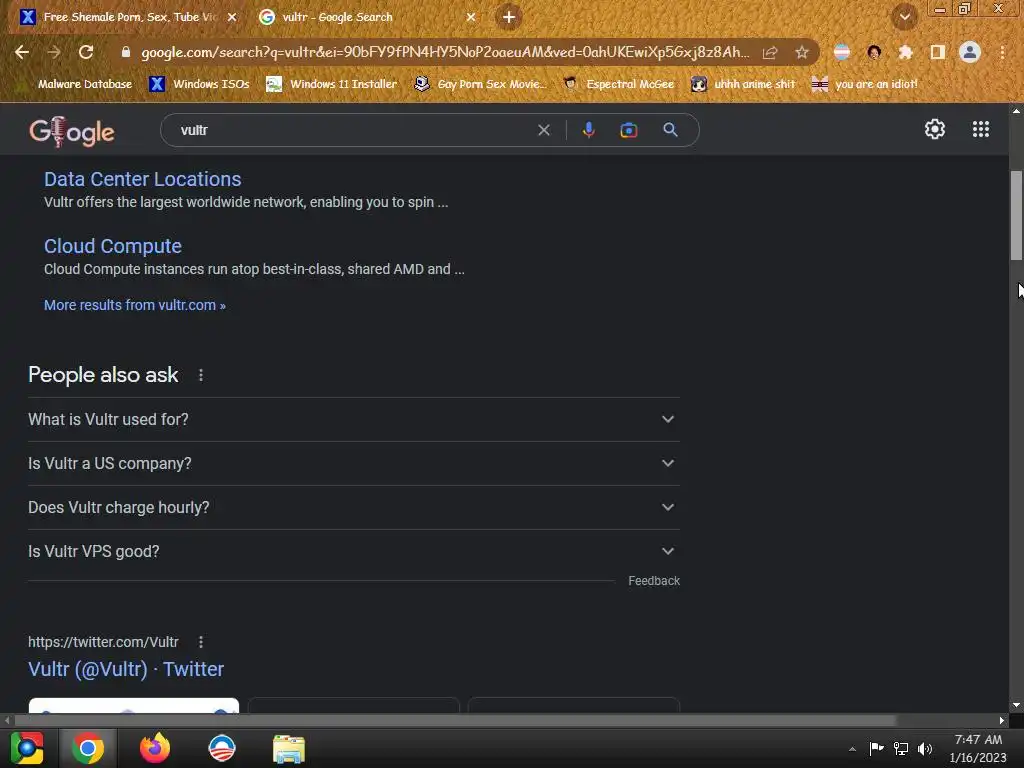Close the vultr Google Search tab
This screenshot has width=1024, height=768.
[471, 17]
